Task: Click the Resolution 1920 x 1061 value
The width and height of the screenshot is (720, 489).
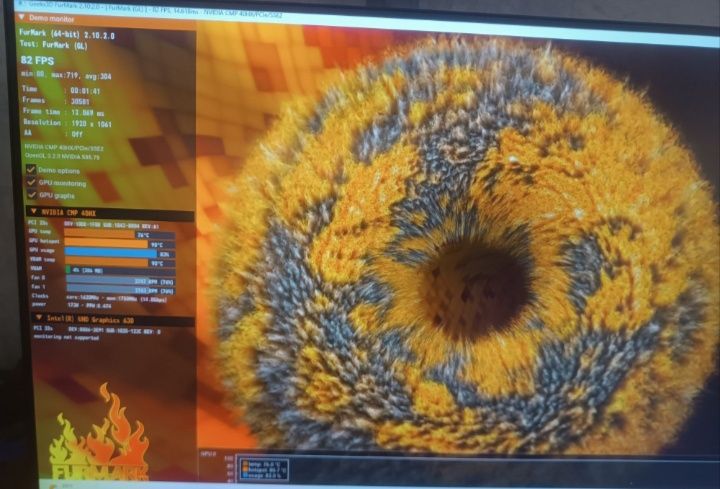Action: [x=91, y=124]
